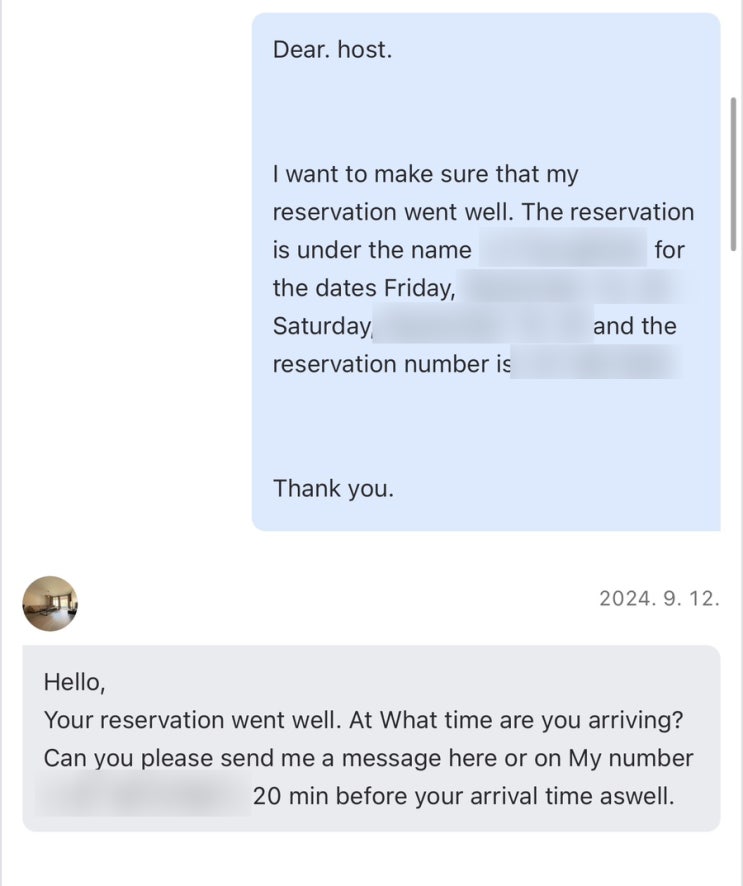Click the blurred date following 'Saturday'
This screenshot has width=743, height=886.
pos(483,325)
